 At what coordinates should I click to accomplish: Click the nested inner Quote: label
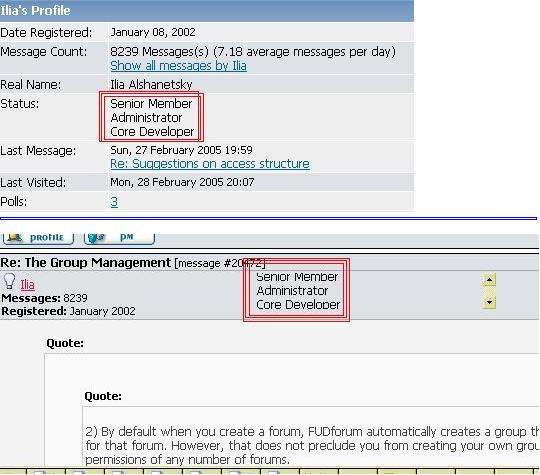(x=103, y=396)
